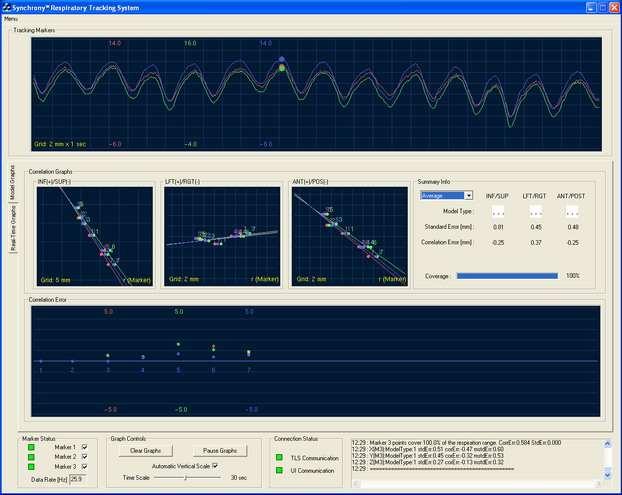Viewport: 622px width, 495px height.
Task: Click Marker 3 green status indicator
Action: (x=31, y=467)
